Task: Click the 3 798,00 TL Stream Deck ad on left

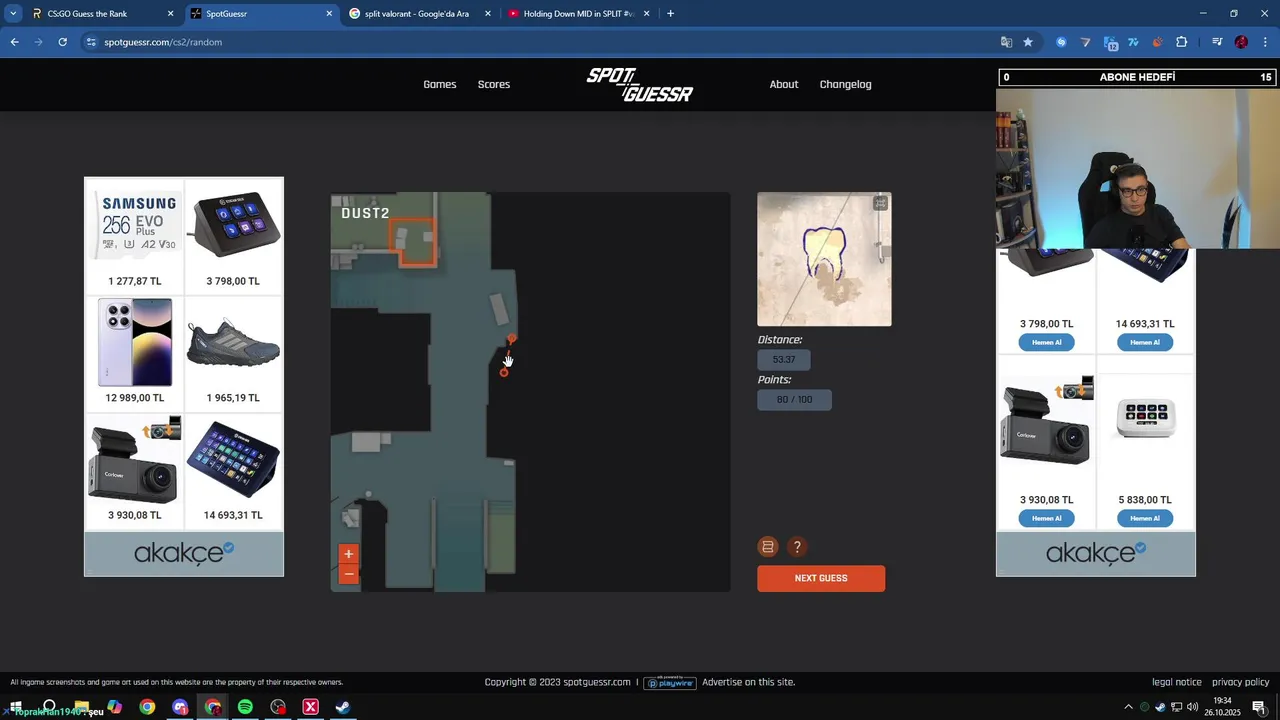Action: [233, 238]
